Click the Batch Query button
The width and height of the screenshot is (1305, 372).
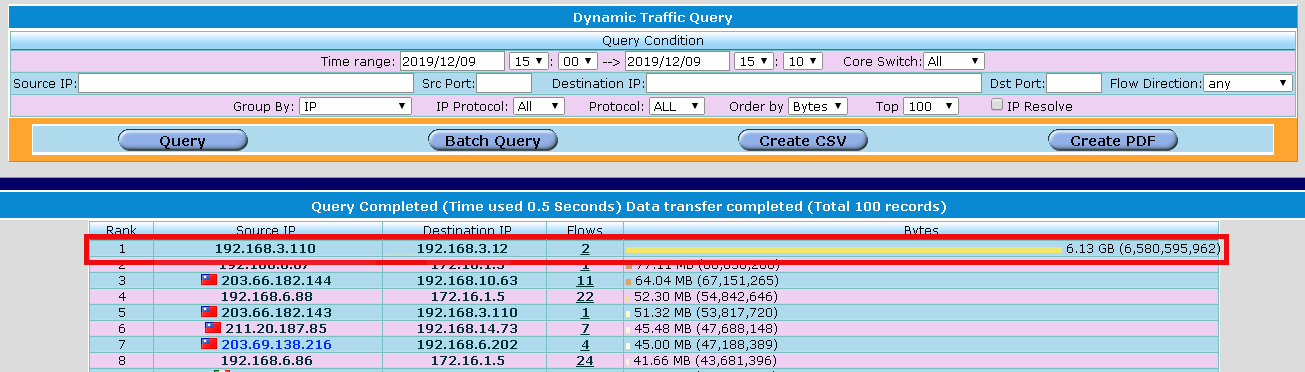pos(493,141)
